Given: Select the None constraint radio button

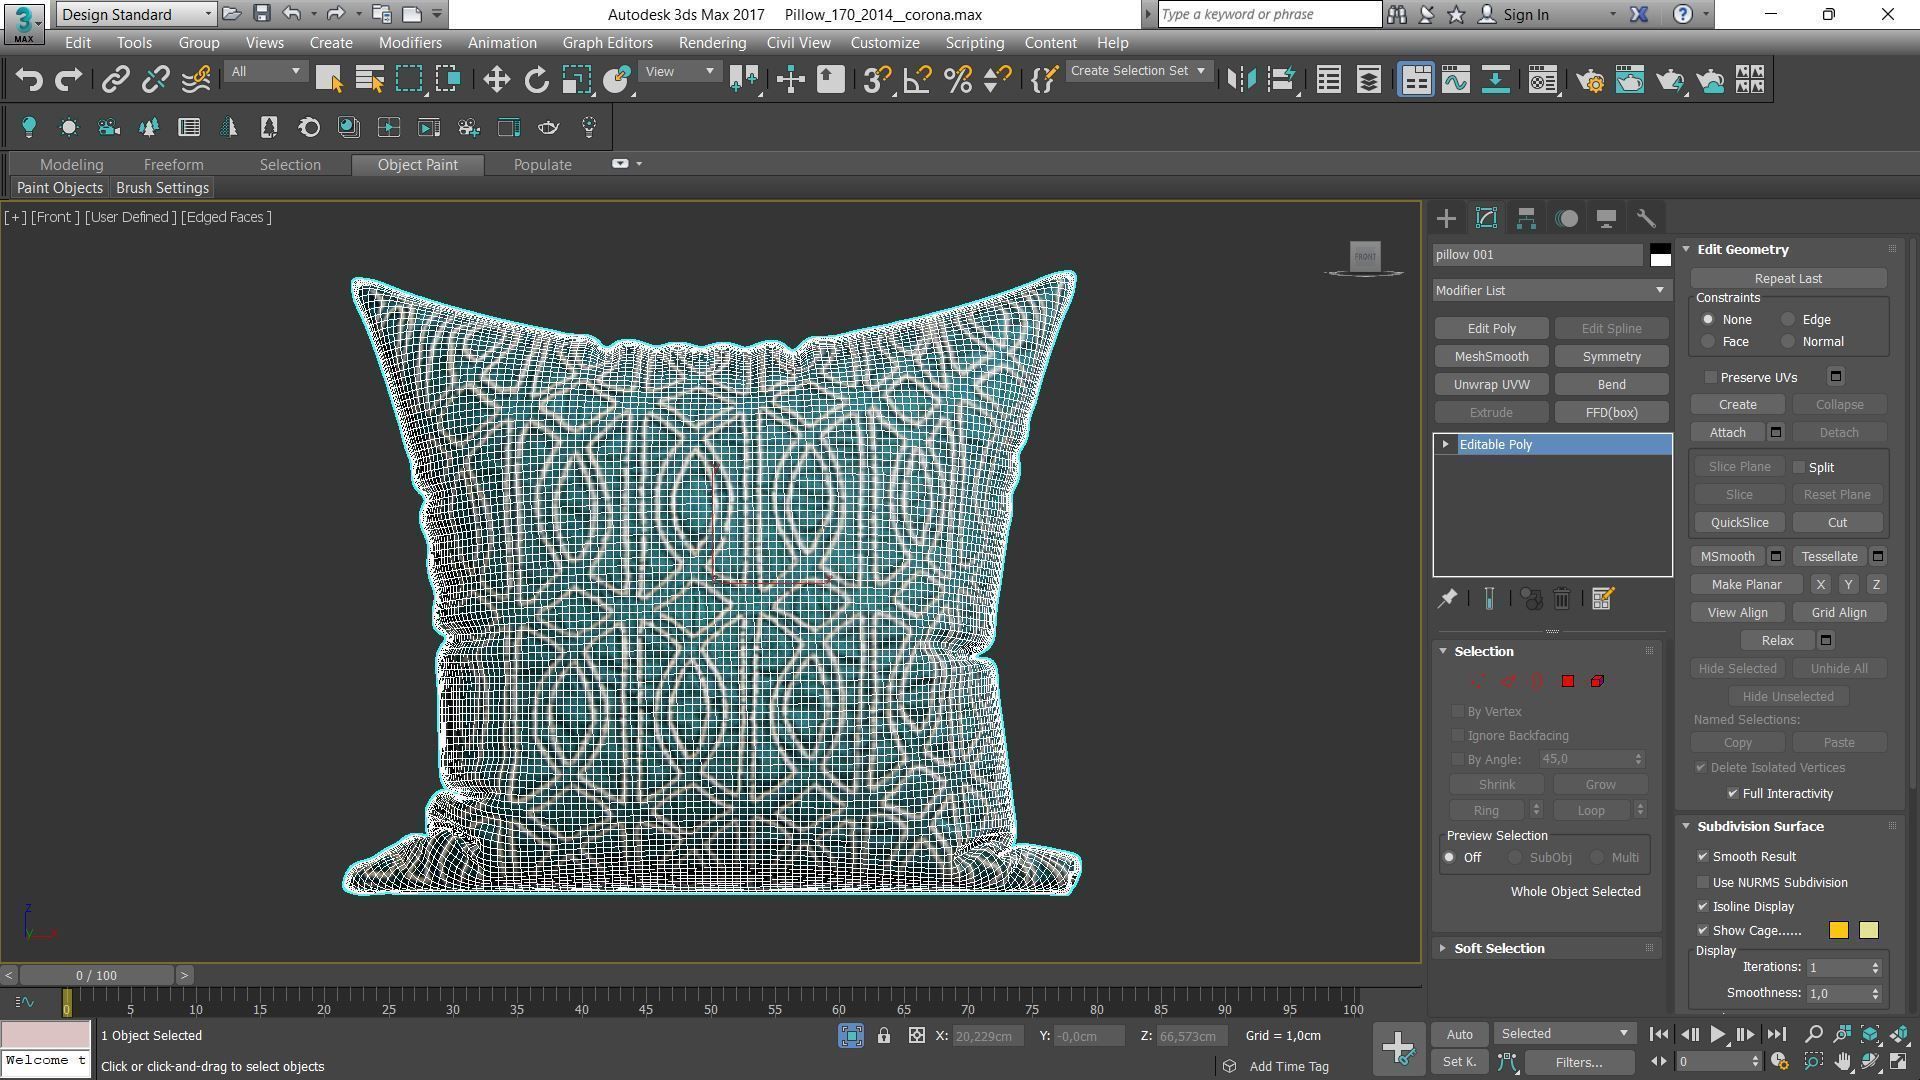Looking at the screenshot, I should [1708, 320].
